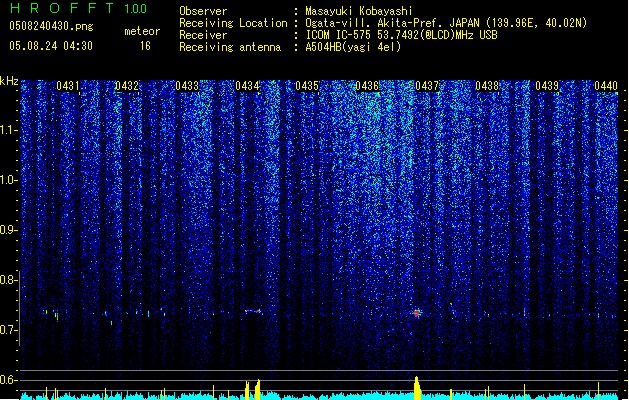
Task: Click the 0440 time marker
Action: [x=606, y=86]
